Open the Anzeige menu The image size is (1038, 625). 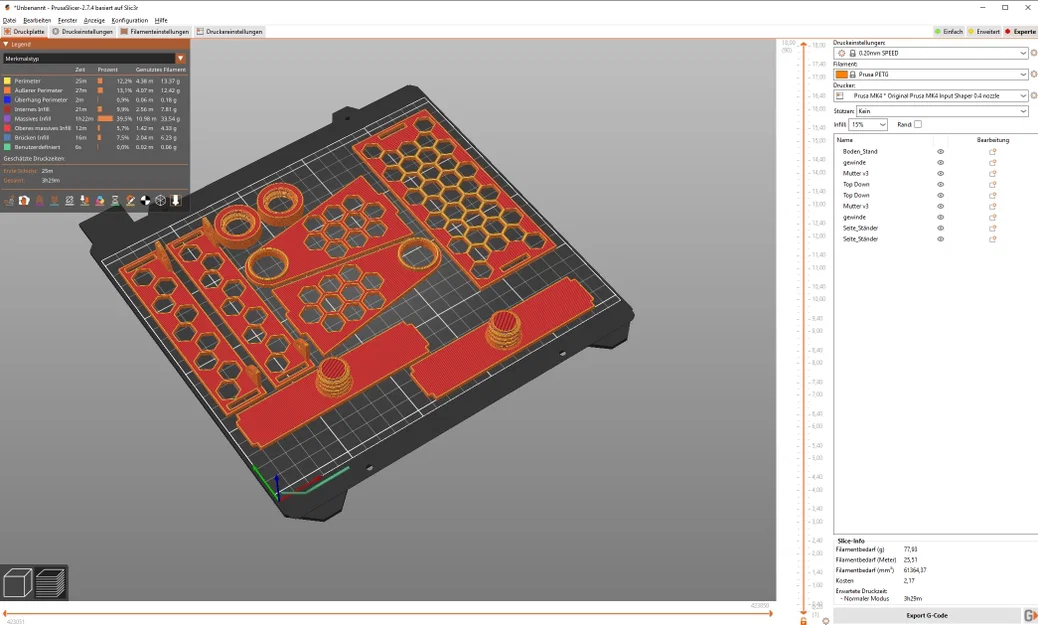94,21
